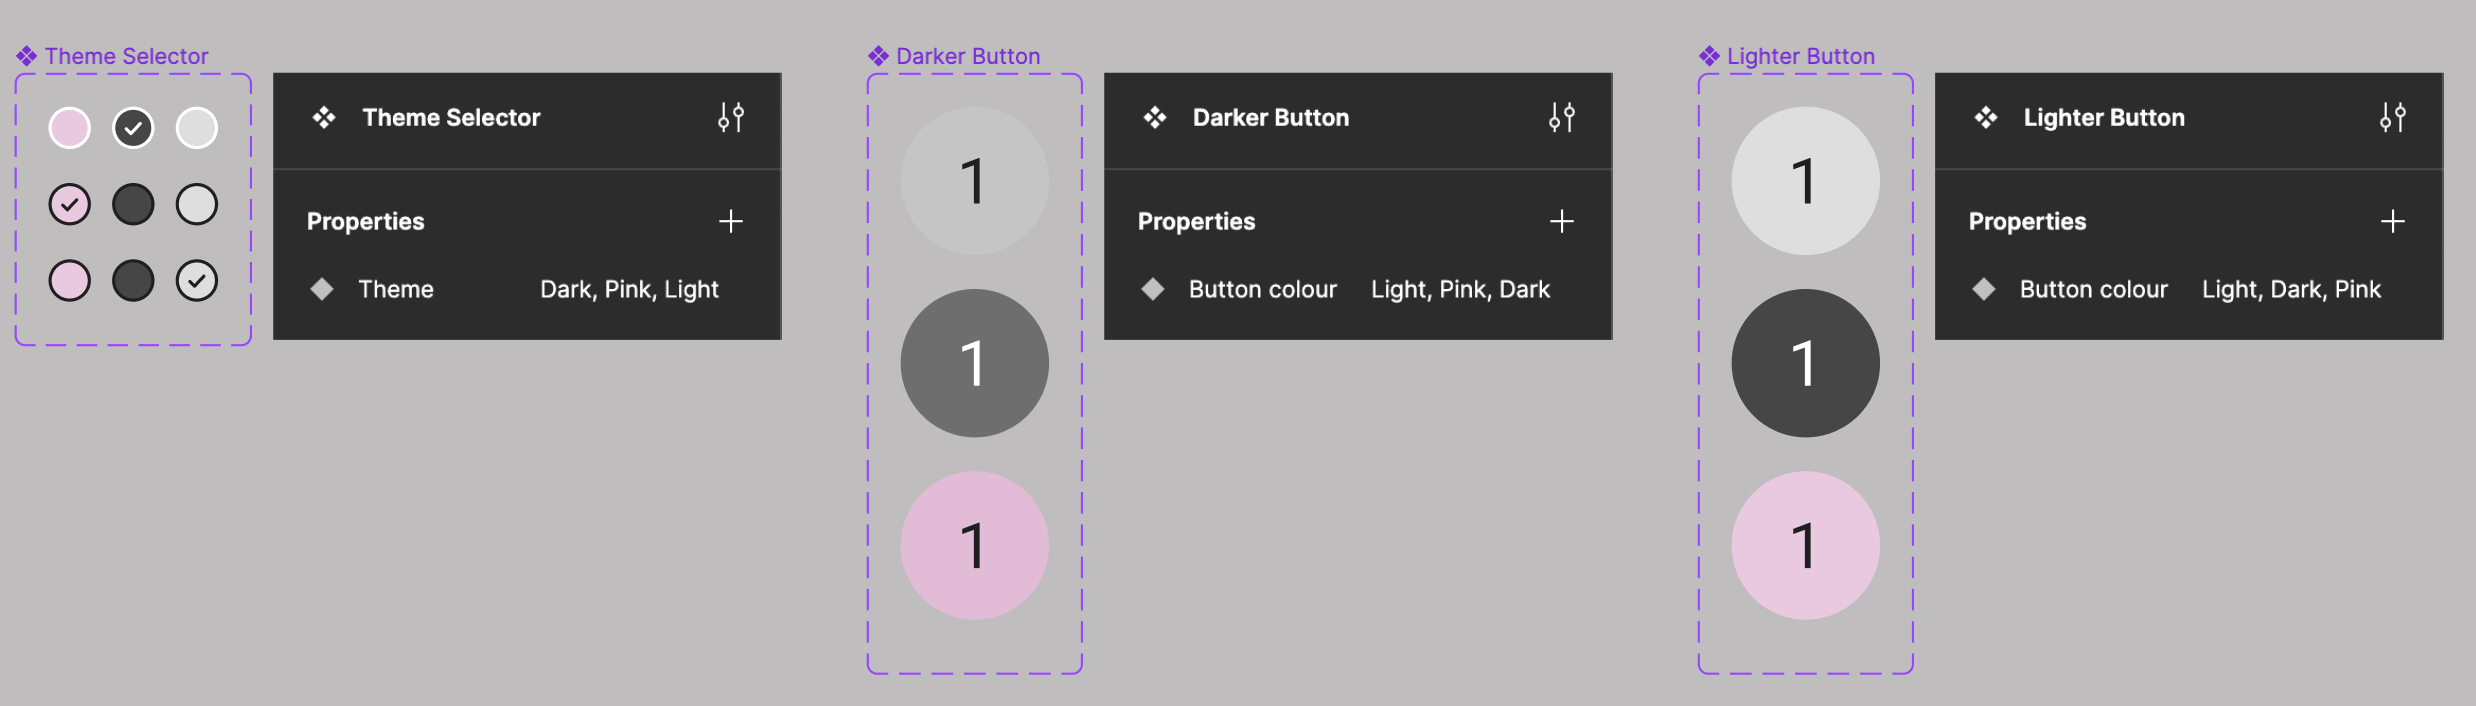Viewport: 2476px width, 706px height.
Task: Click the component icon in the Darker Button header
Action: 1155,118
